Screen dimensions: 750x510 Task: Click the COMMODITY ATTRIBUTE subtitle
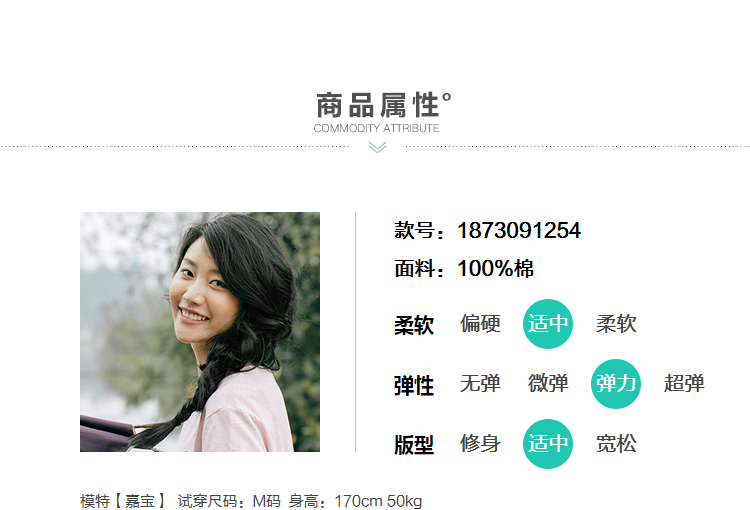coord(376,128)
